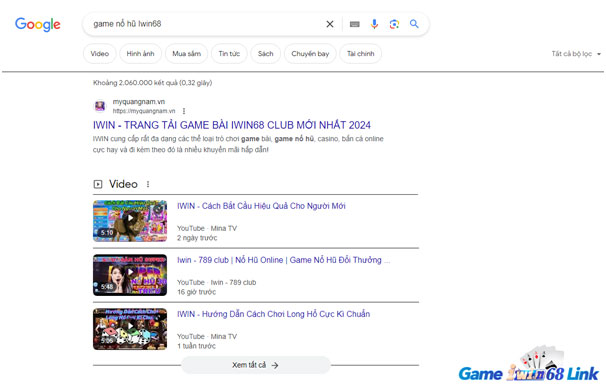Open more options for myquangnam.vn result
606x387 pixels.
coord(184,111)
